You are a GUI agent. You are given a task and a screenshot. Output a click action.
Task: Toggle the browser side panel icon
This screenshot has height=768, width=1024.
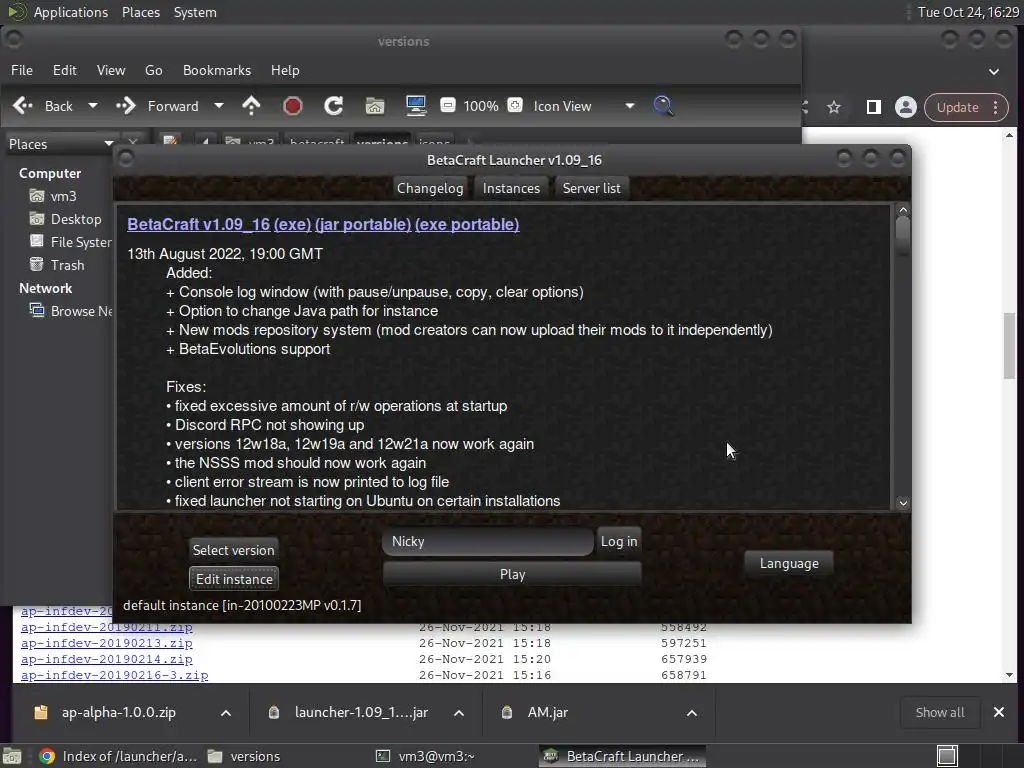click(873, 107)
